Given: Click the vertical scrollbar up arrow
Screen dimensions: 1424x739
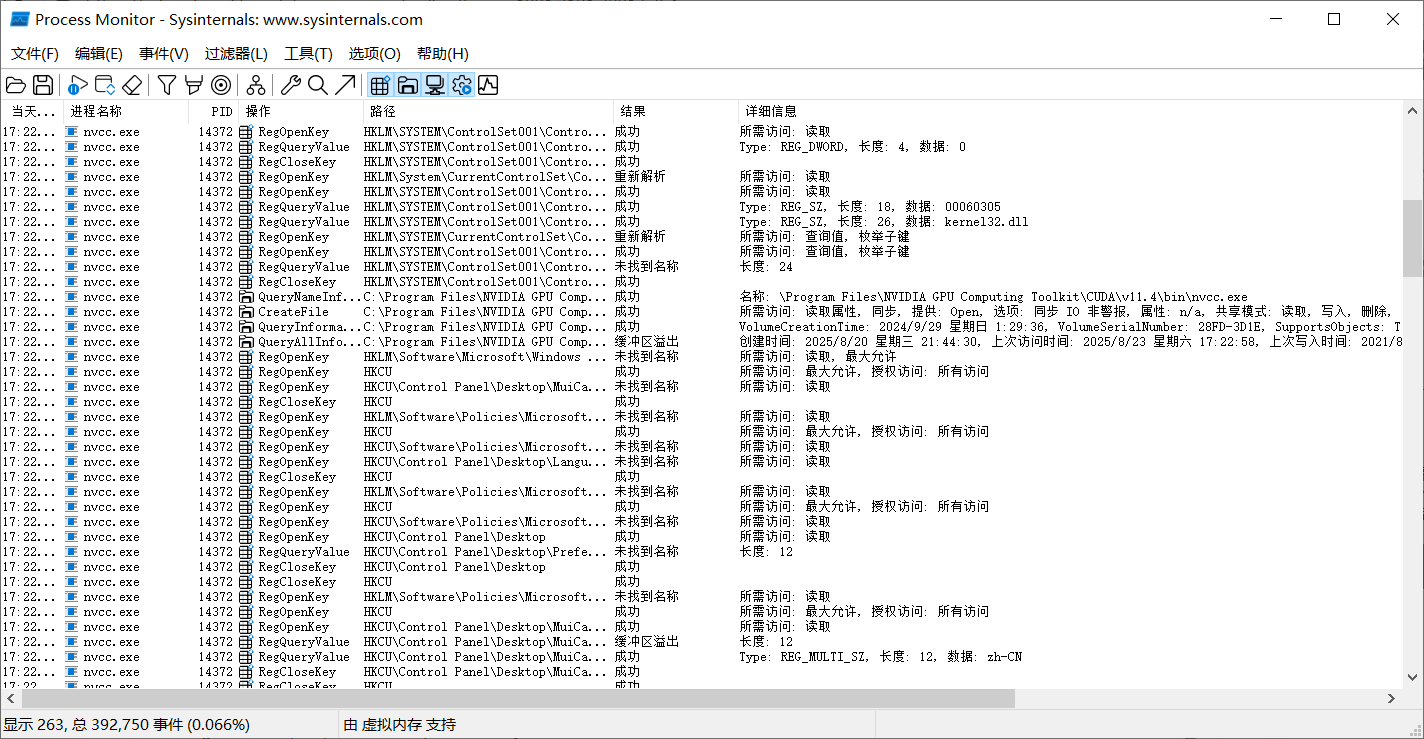Looking at the screenshot, I should pos(1413,110).
